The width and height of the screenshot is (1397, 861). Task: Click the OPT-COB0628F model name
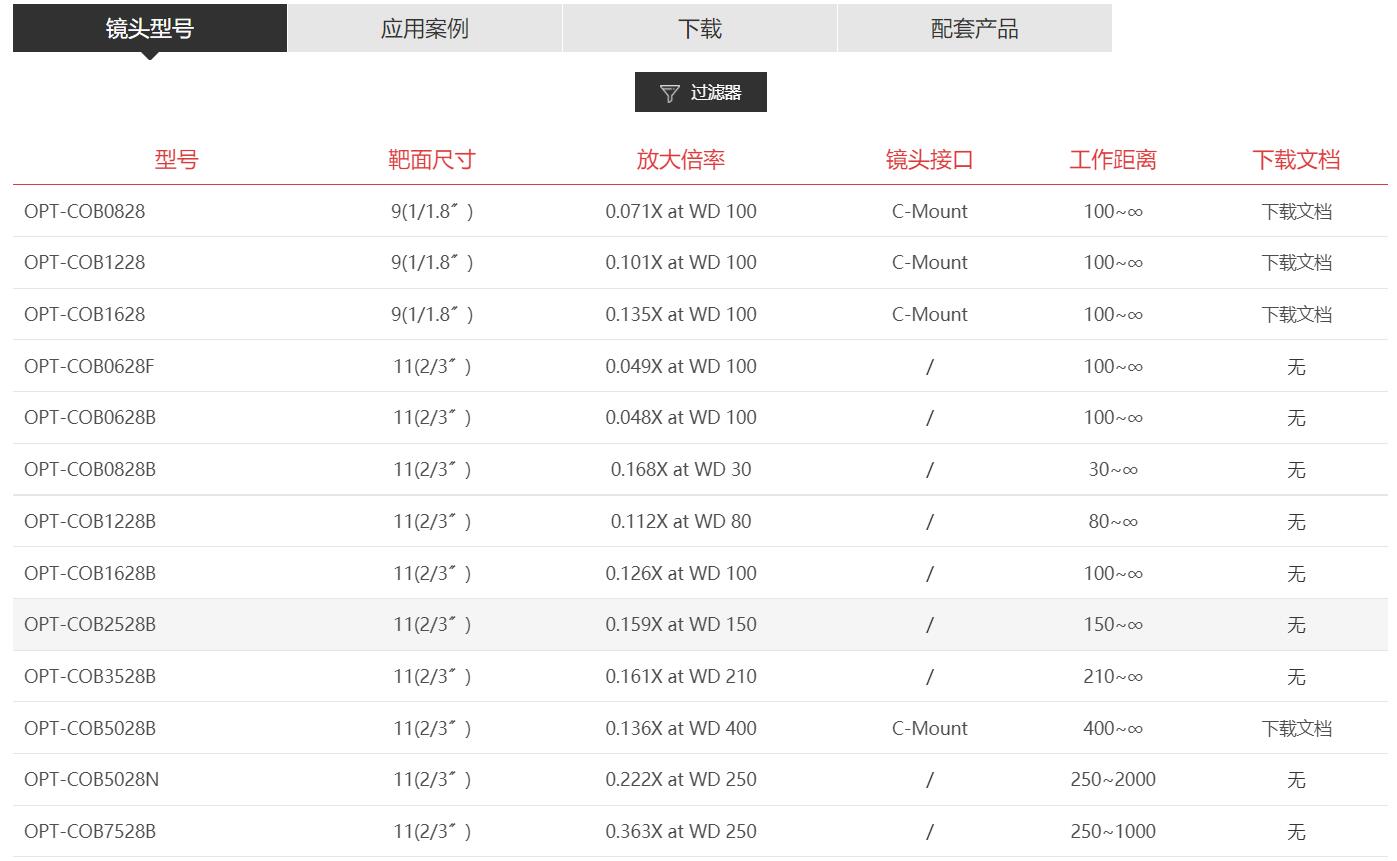[90, 366]
